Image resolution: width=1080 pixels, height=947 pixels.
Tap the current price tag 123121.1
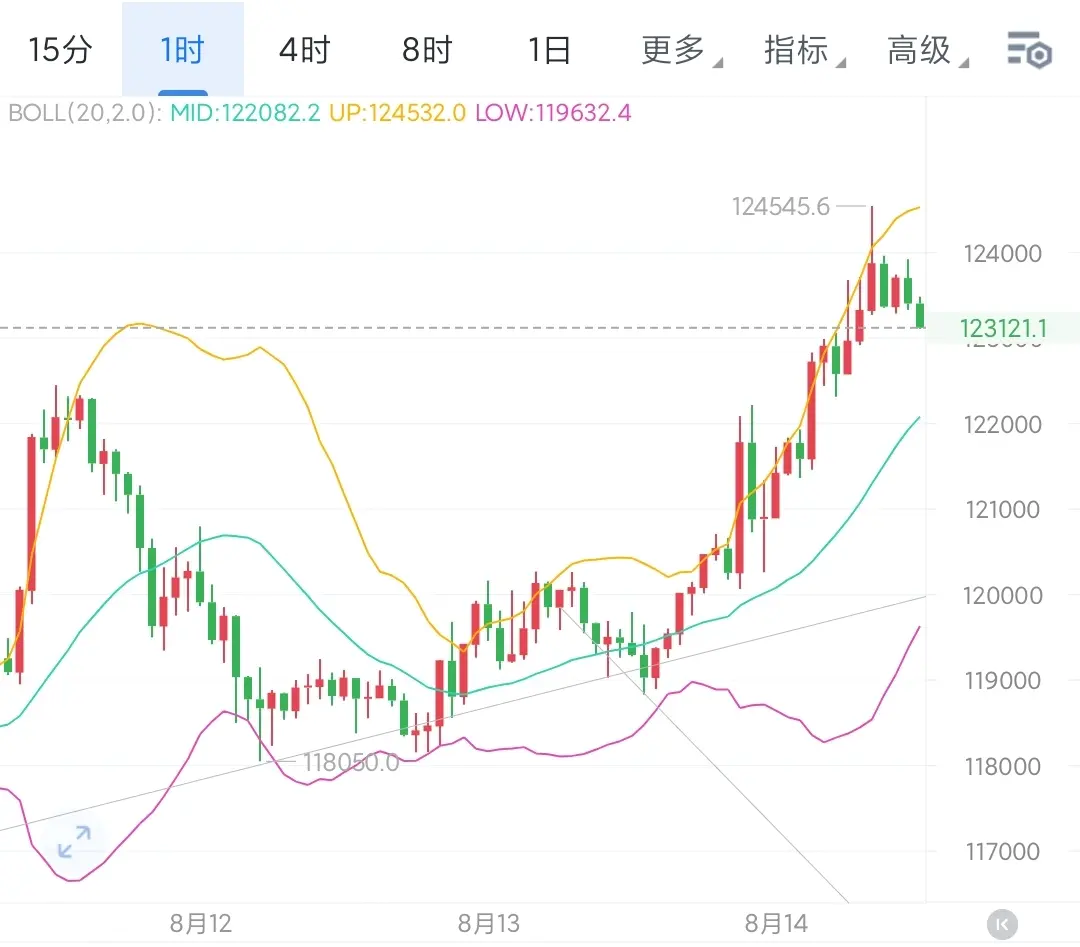coord(1003,329)
